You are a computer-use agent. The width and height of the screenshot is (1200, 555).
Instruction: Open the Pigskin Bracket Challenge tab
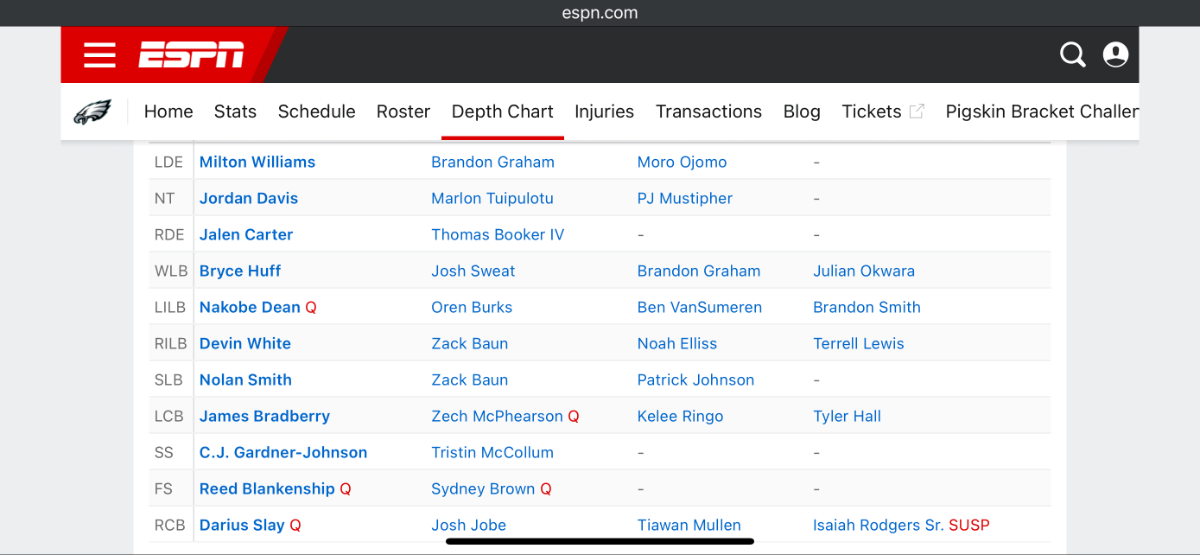click(1041, 112)
